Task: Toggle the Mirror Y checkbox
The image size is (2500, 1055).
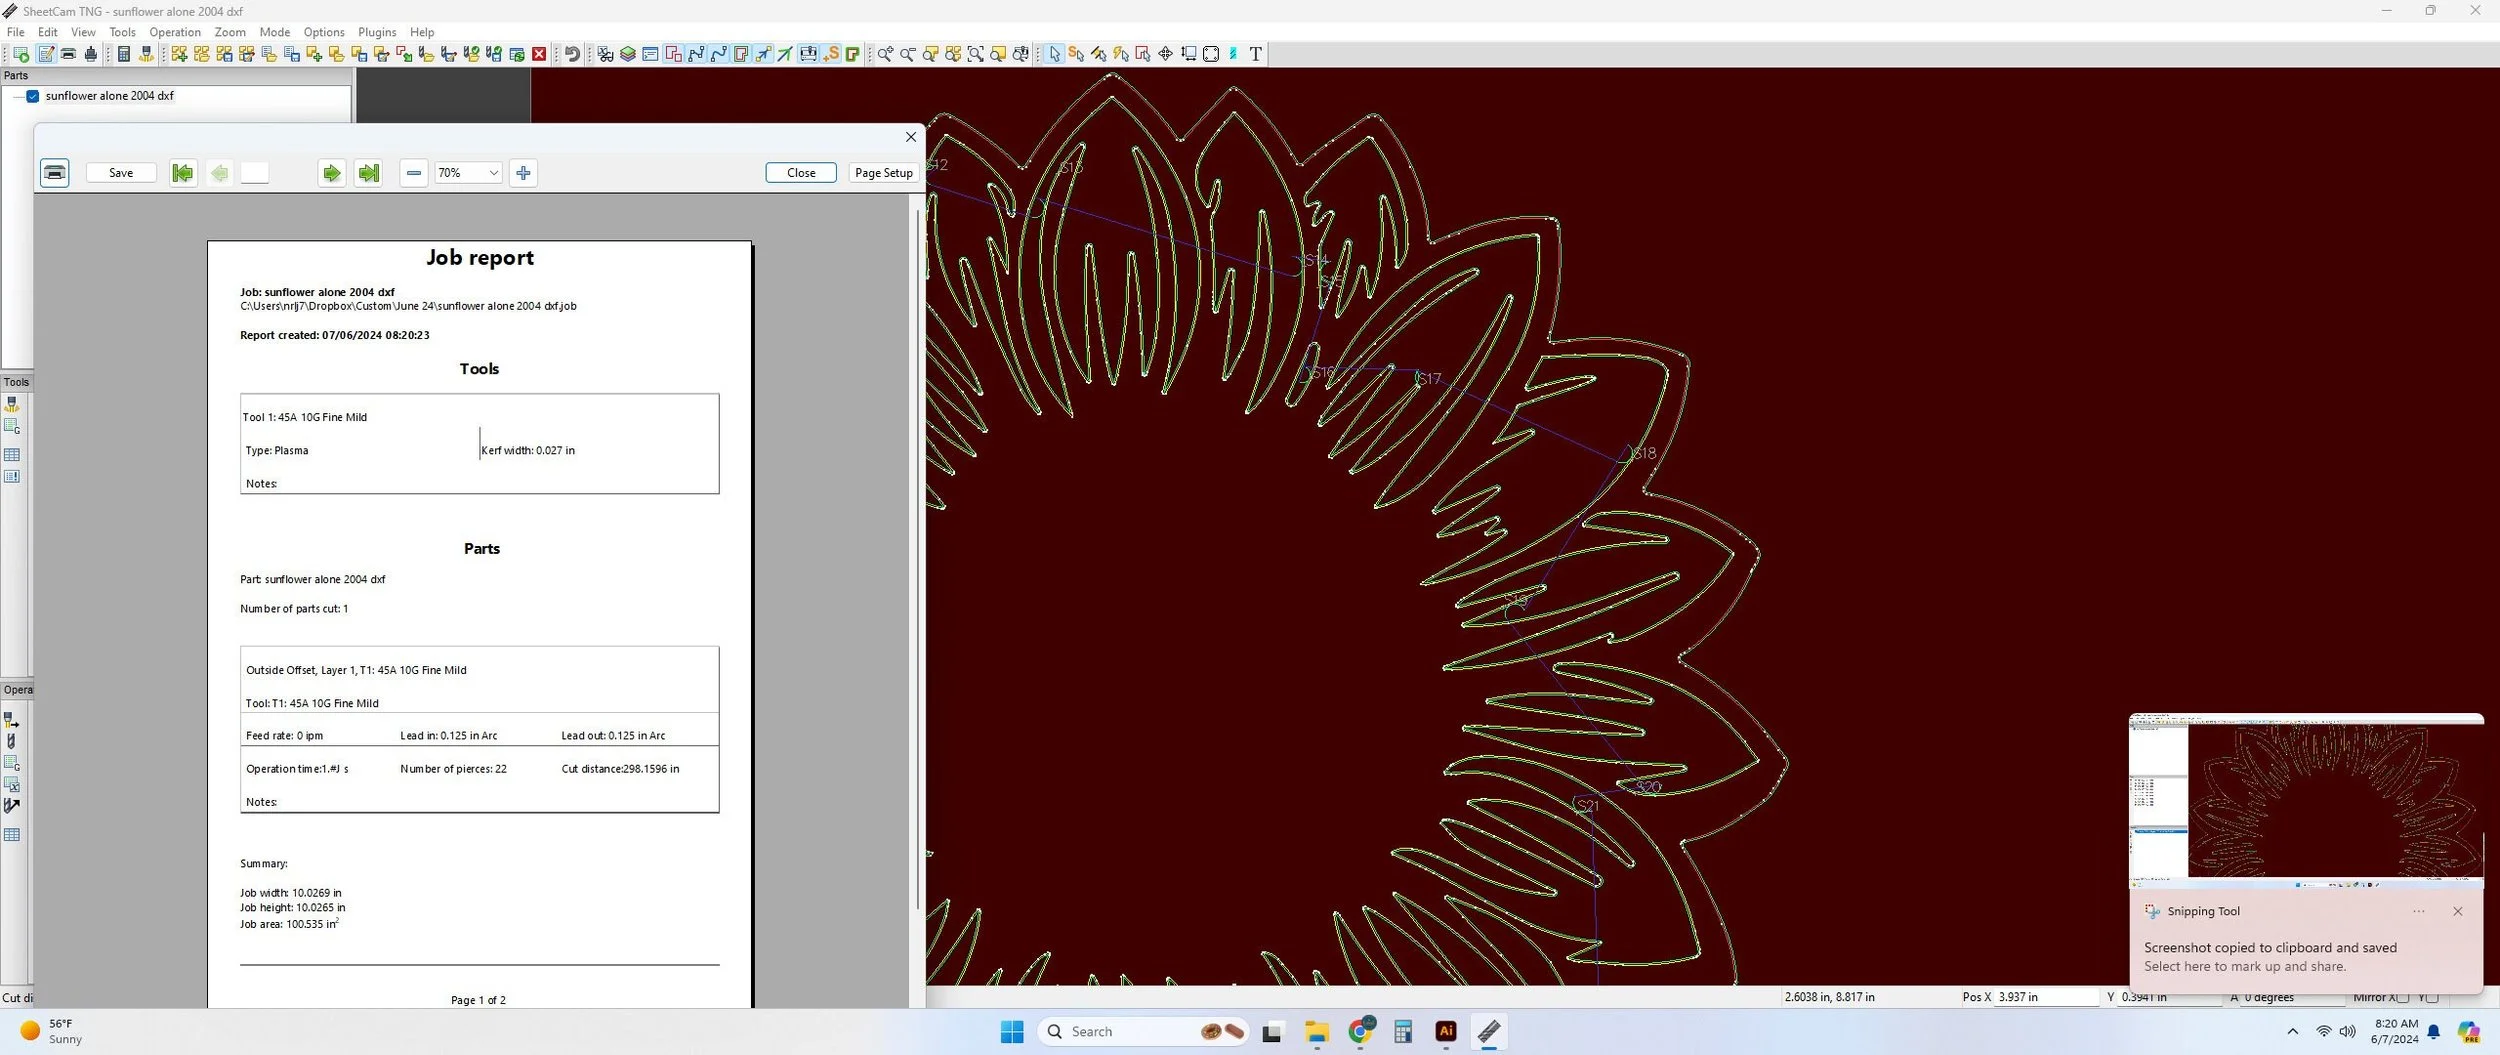Action: pos(2433,997)
